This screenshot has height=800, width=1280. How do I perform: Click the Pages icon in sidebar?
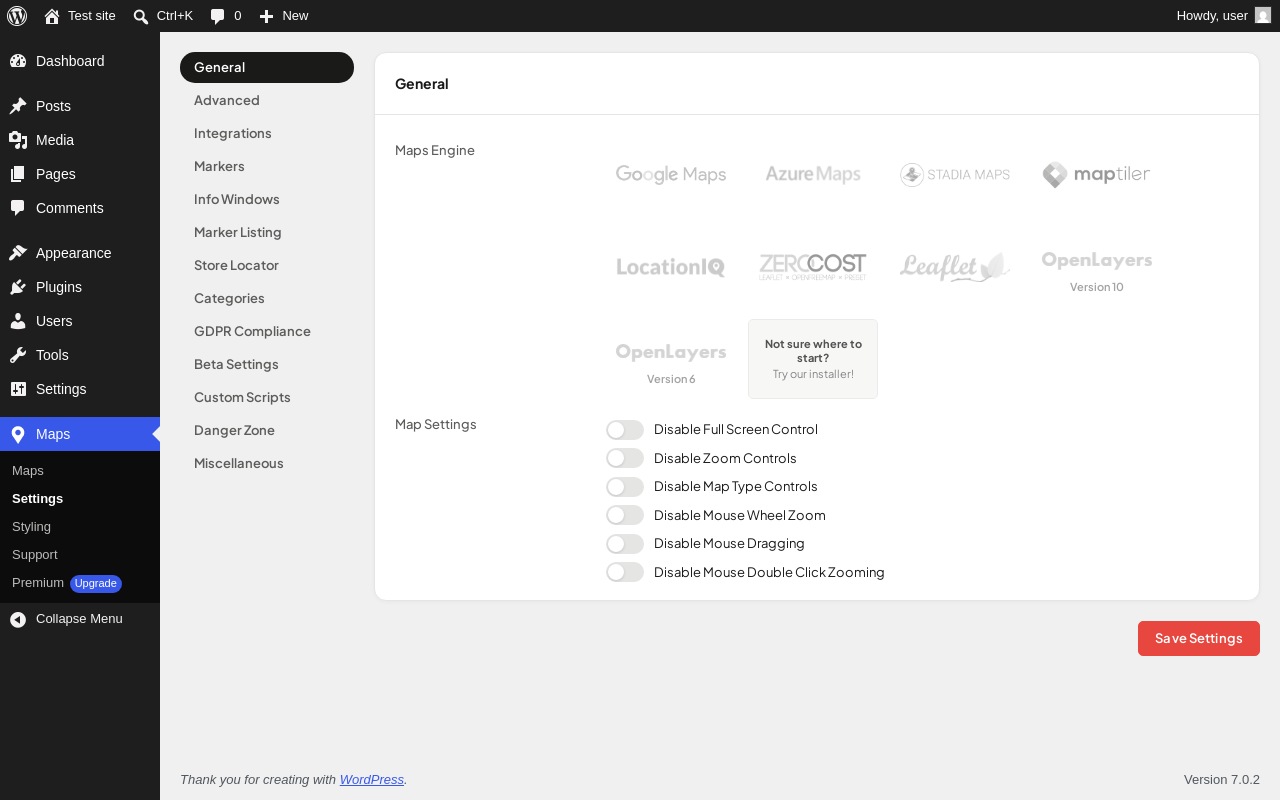point(18,174)
